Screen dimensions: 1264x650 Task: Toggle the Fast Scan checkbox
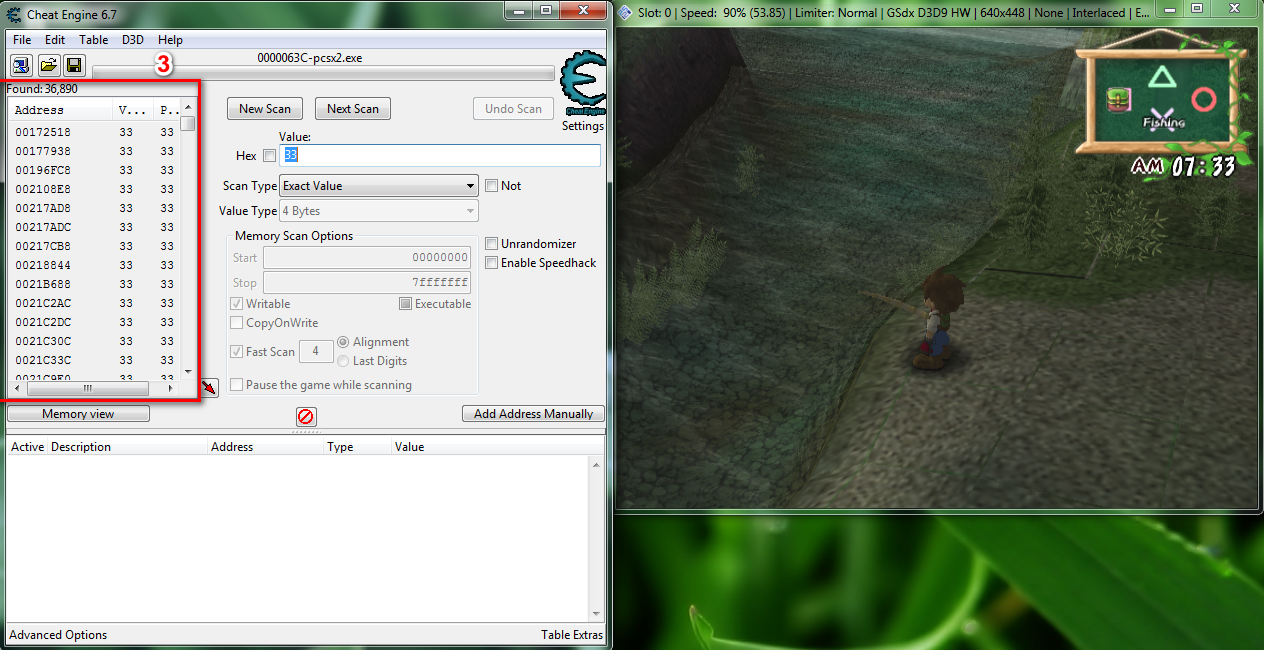pyautogui.click(x=237, y=352)
